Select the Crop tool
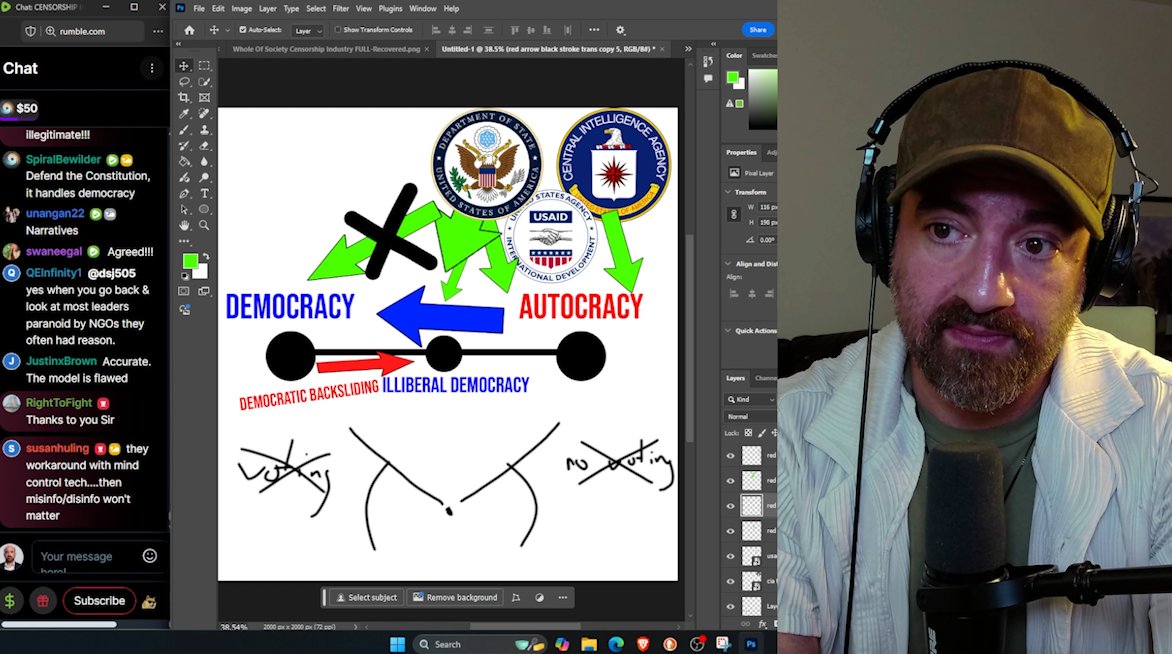The height and width of the screenshot is (654, 1172). tap(184, 98)
